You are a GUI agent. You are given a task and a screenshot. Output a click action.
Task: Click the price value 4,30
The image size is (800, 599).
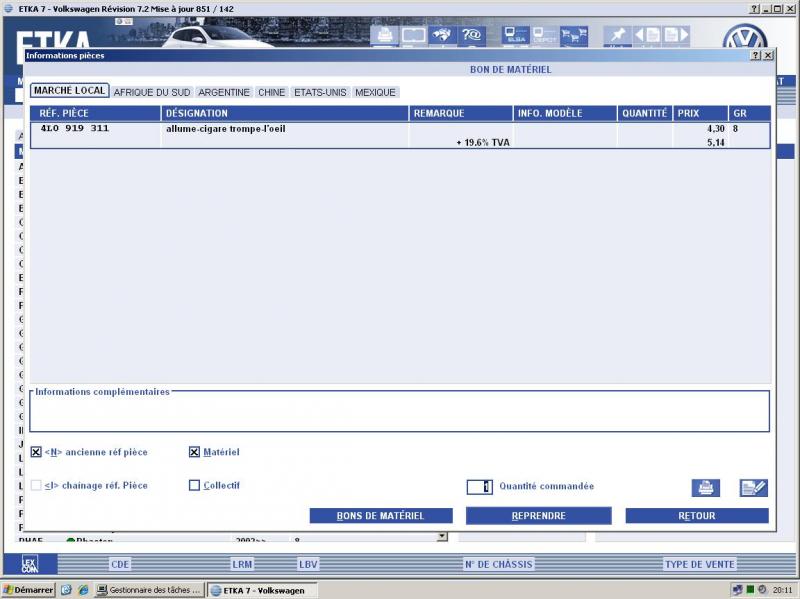point(715,129)
